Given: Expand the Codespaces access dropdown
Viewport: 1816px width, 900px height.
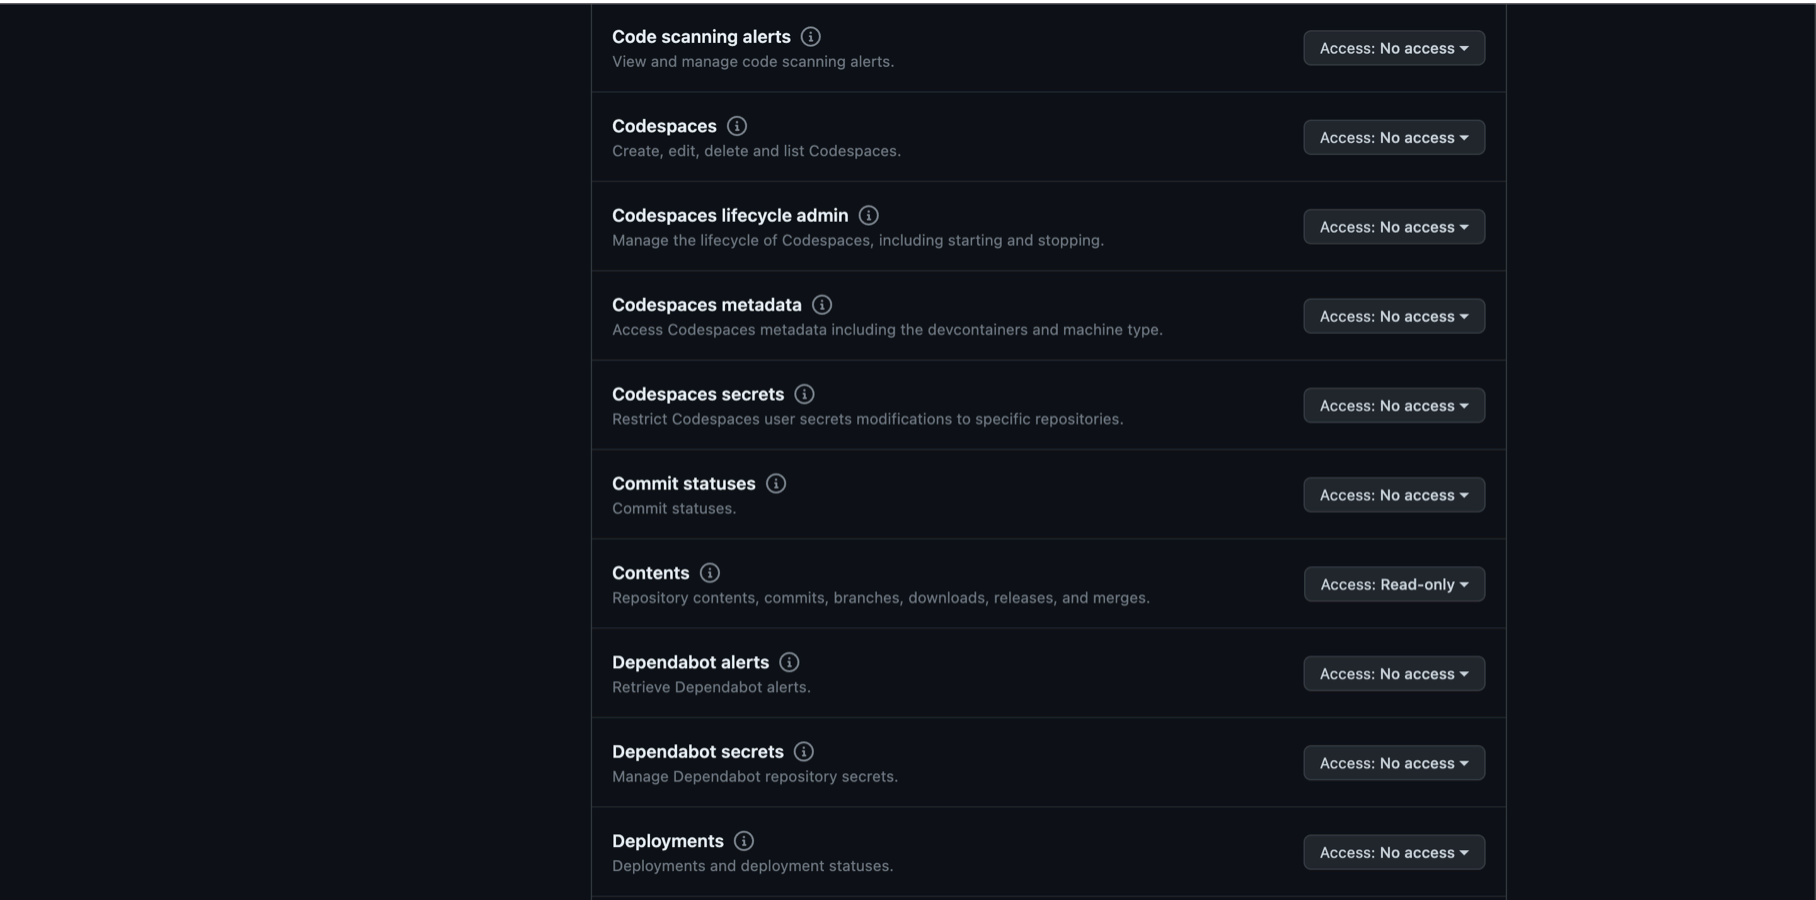Looking at the screenshot, I should [1394, 137].
